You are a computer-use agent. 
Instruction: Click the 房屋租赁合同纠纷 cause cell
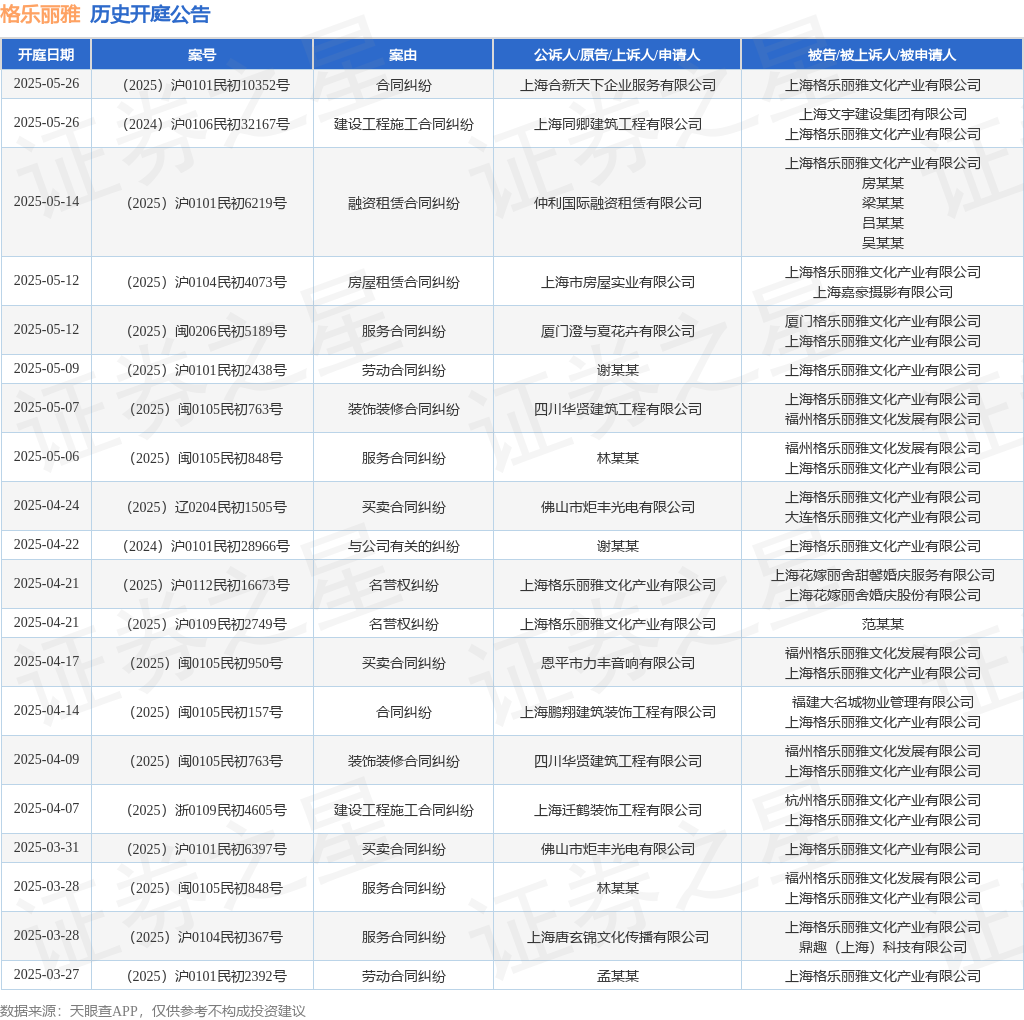(x=404, y=282)
